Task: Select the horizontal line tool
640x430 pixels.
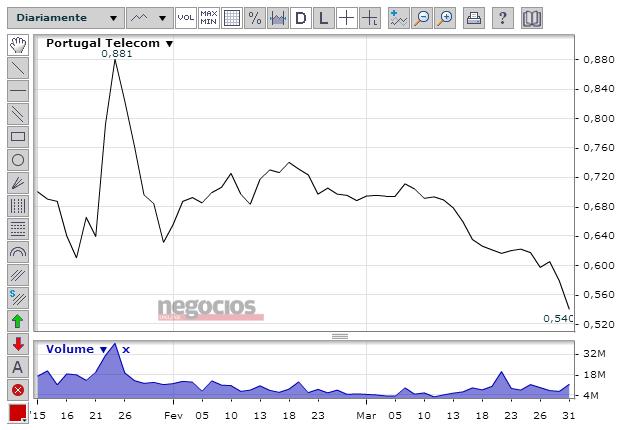Action: [18, 91]
